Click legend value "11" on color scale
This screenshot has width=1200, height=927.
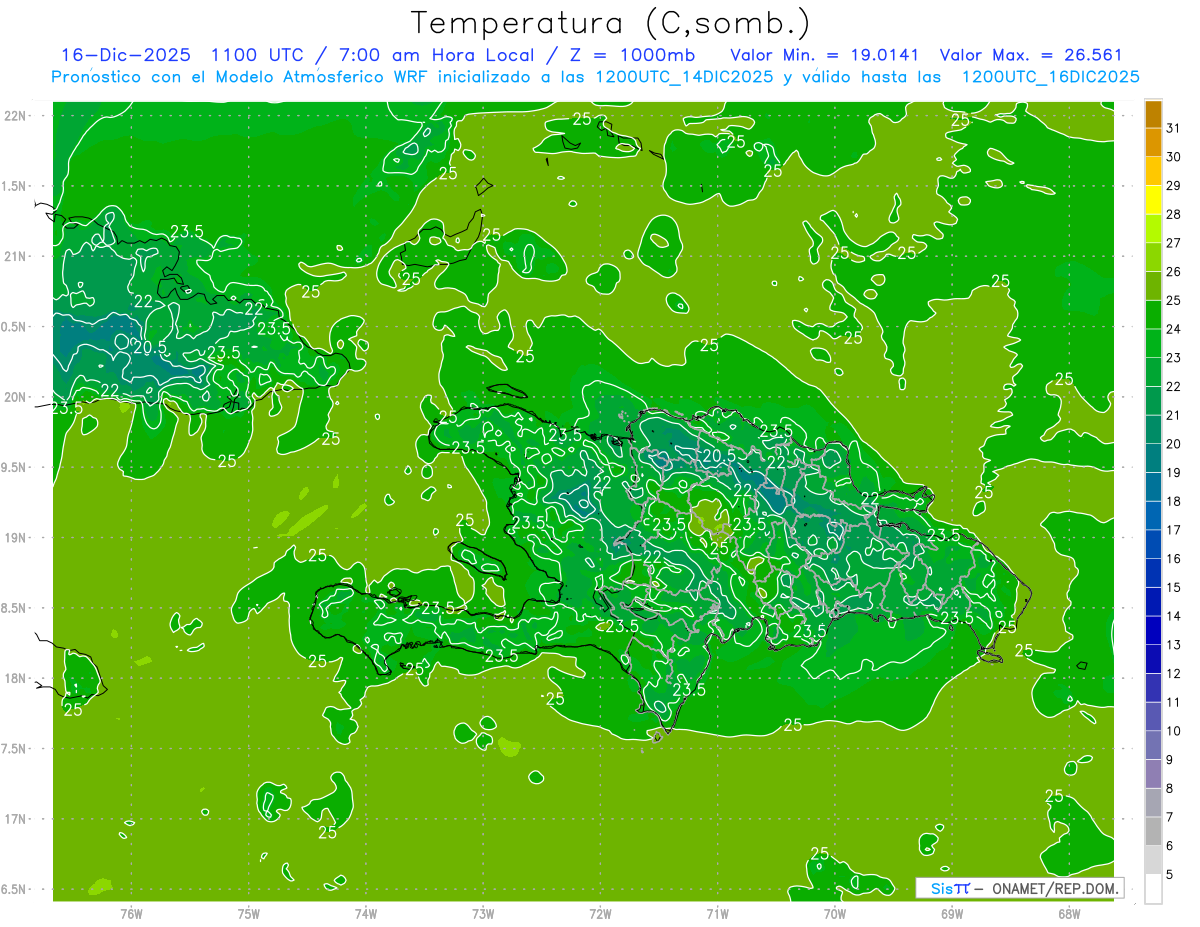click(1173, 702)
